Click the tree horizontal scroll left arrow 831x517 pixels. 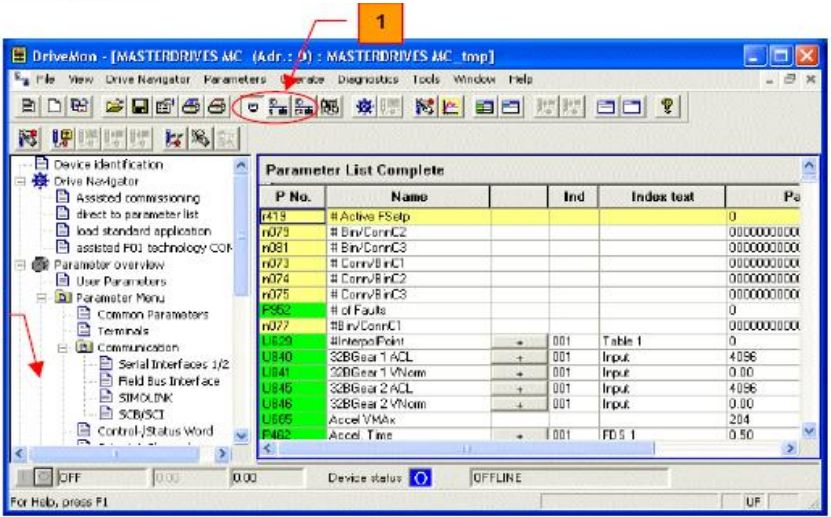click(x=19, y=453)
